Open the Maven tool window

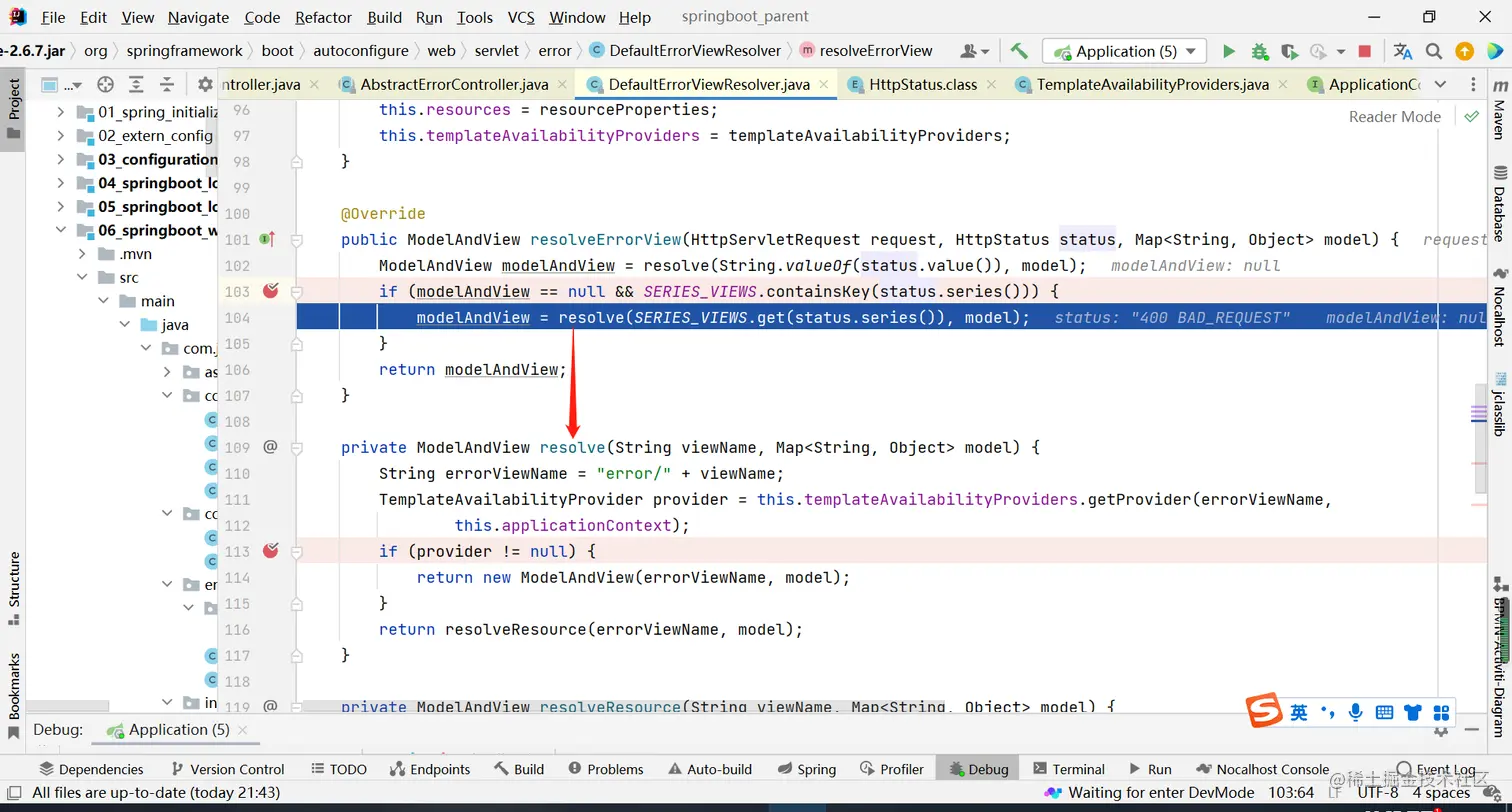point(1499,112)
